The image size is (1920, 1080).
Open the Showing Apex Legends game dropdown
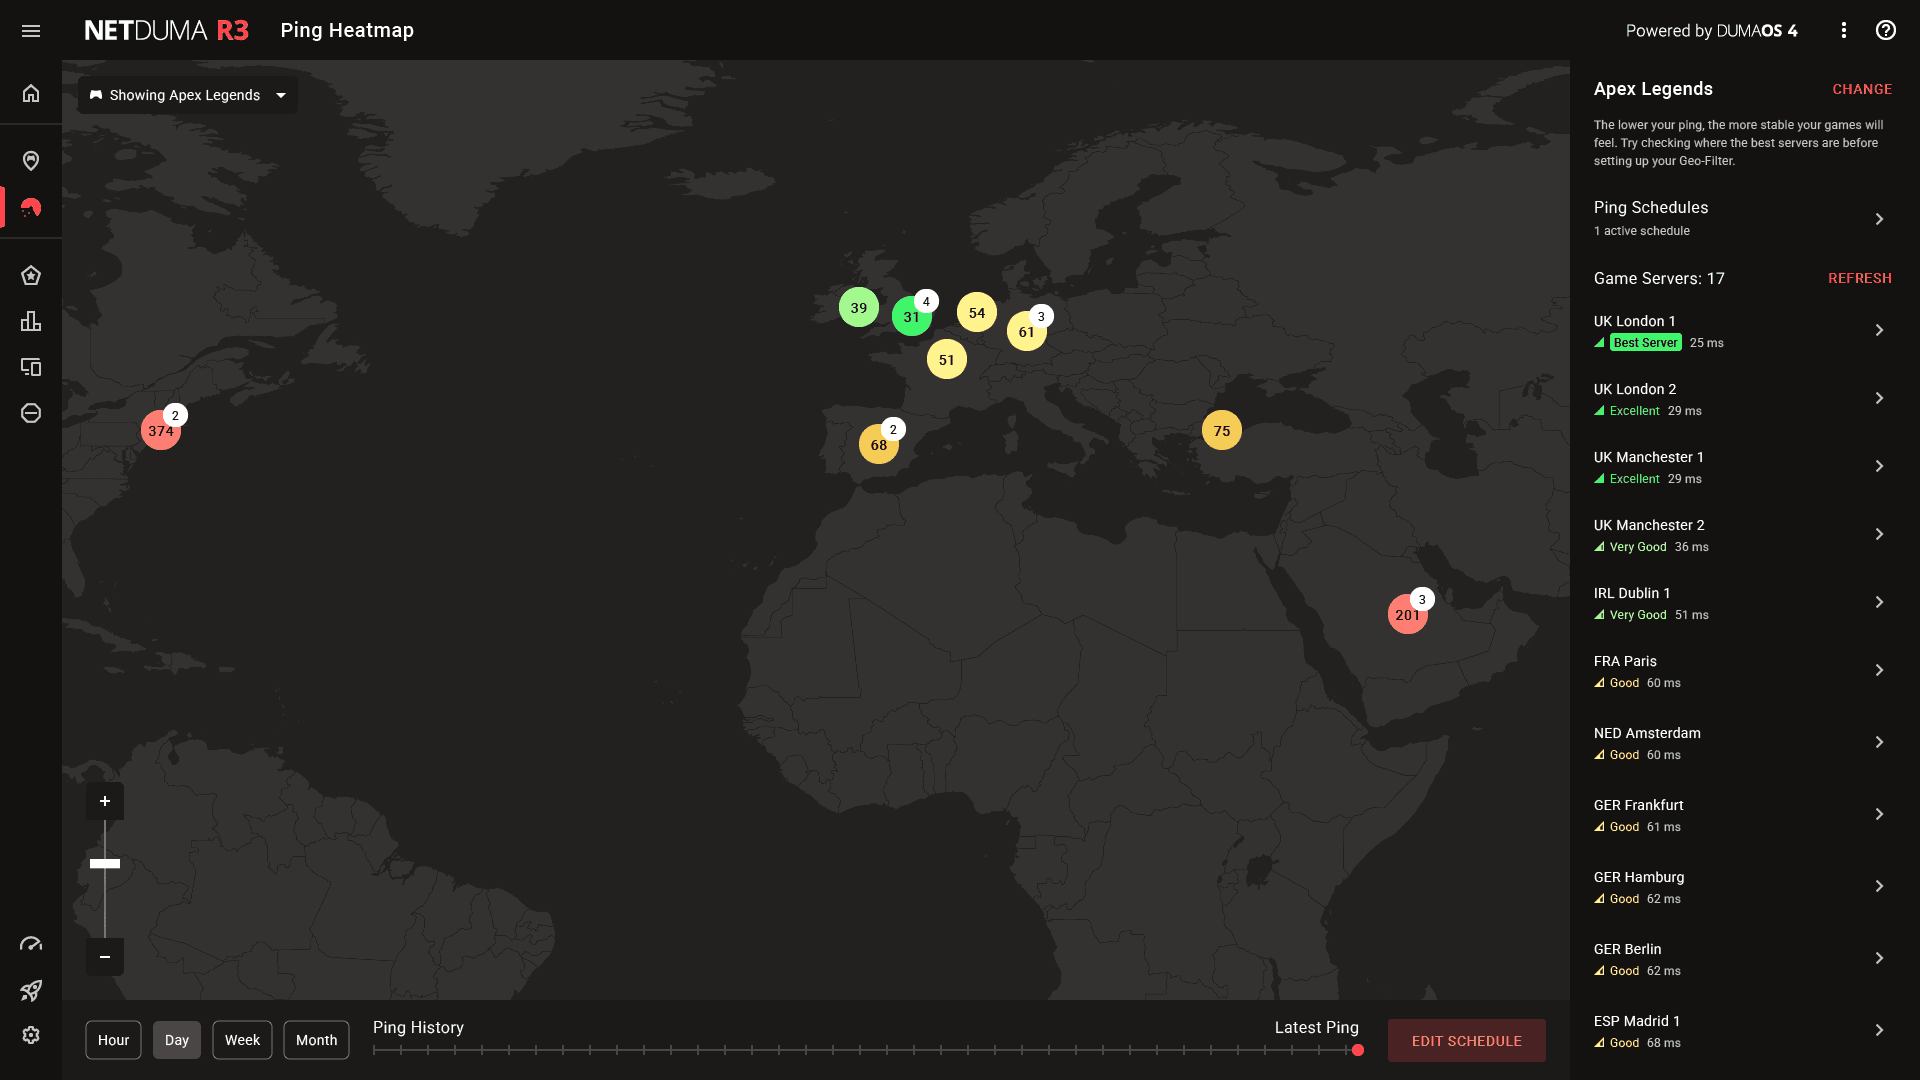pos(186,95)
